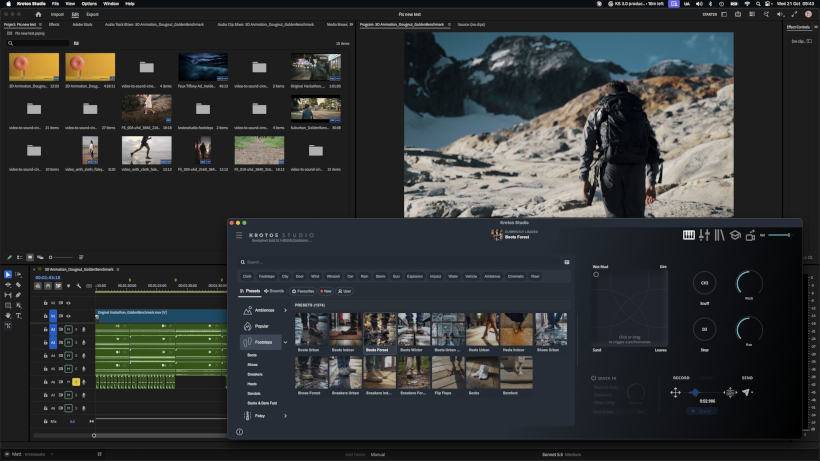
Task: Click the Explosion tag filter
Action: (415, 276)
